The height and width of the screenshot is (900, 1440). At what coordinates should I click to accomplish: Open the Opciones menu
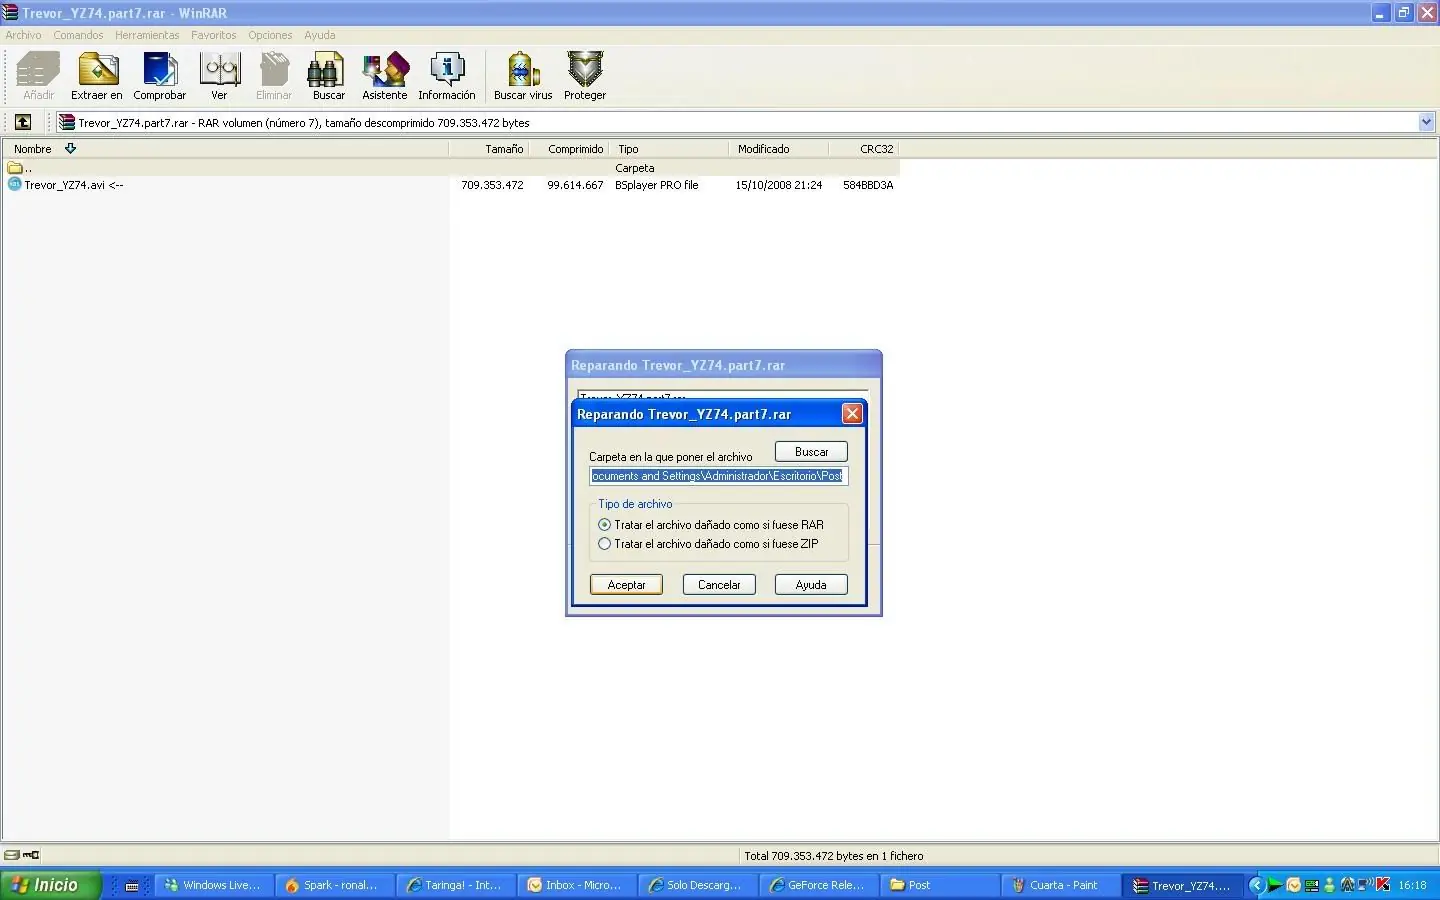click(270, 35)
